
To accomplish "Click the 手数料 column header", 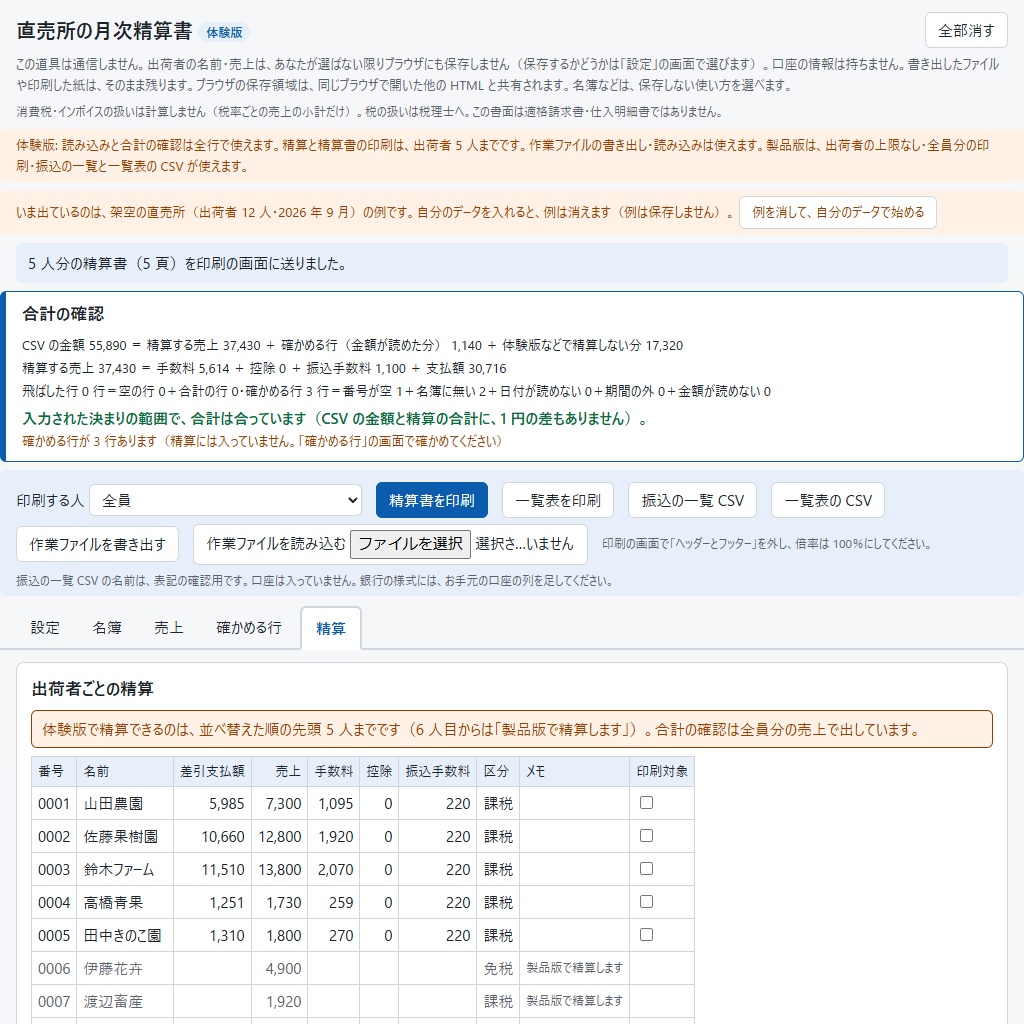I will point(334,771).
